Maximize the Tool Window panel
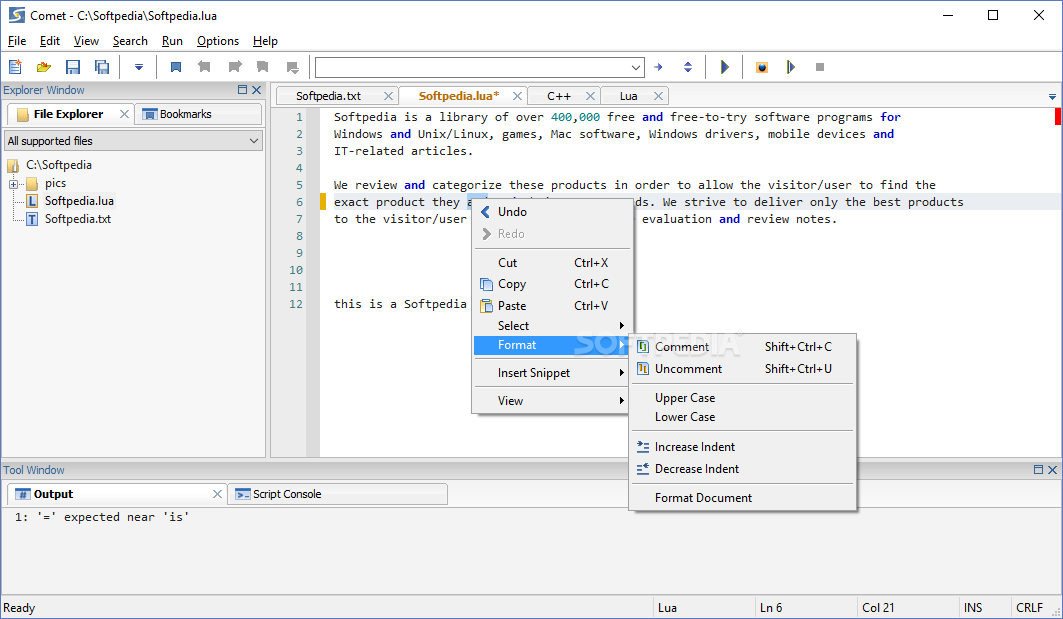The height and width of the screenshot is (619, 1063). point(1038,469)
